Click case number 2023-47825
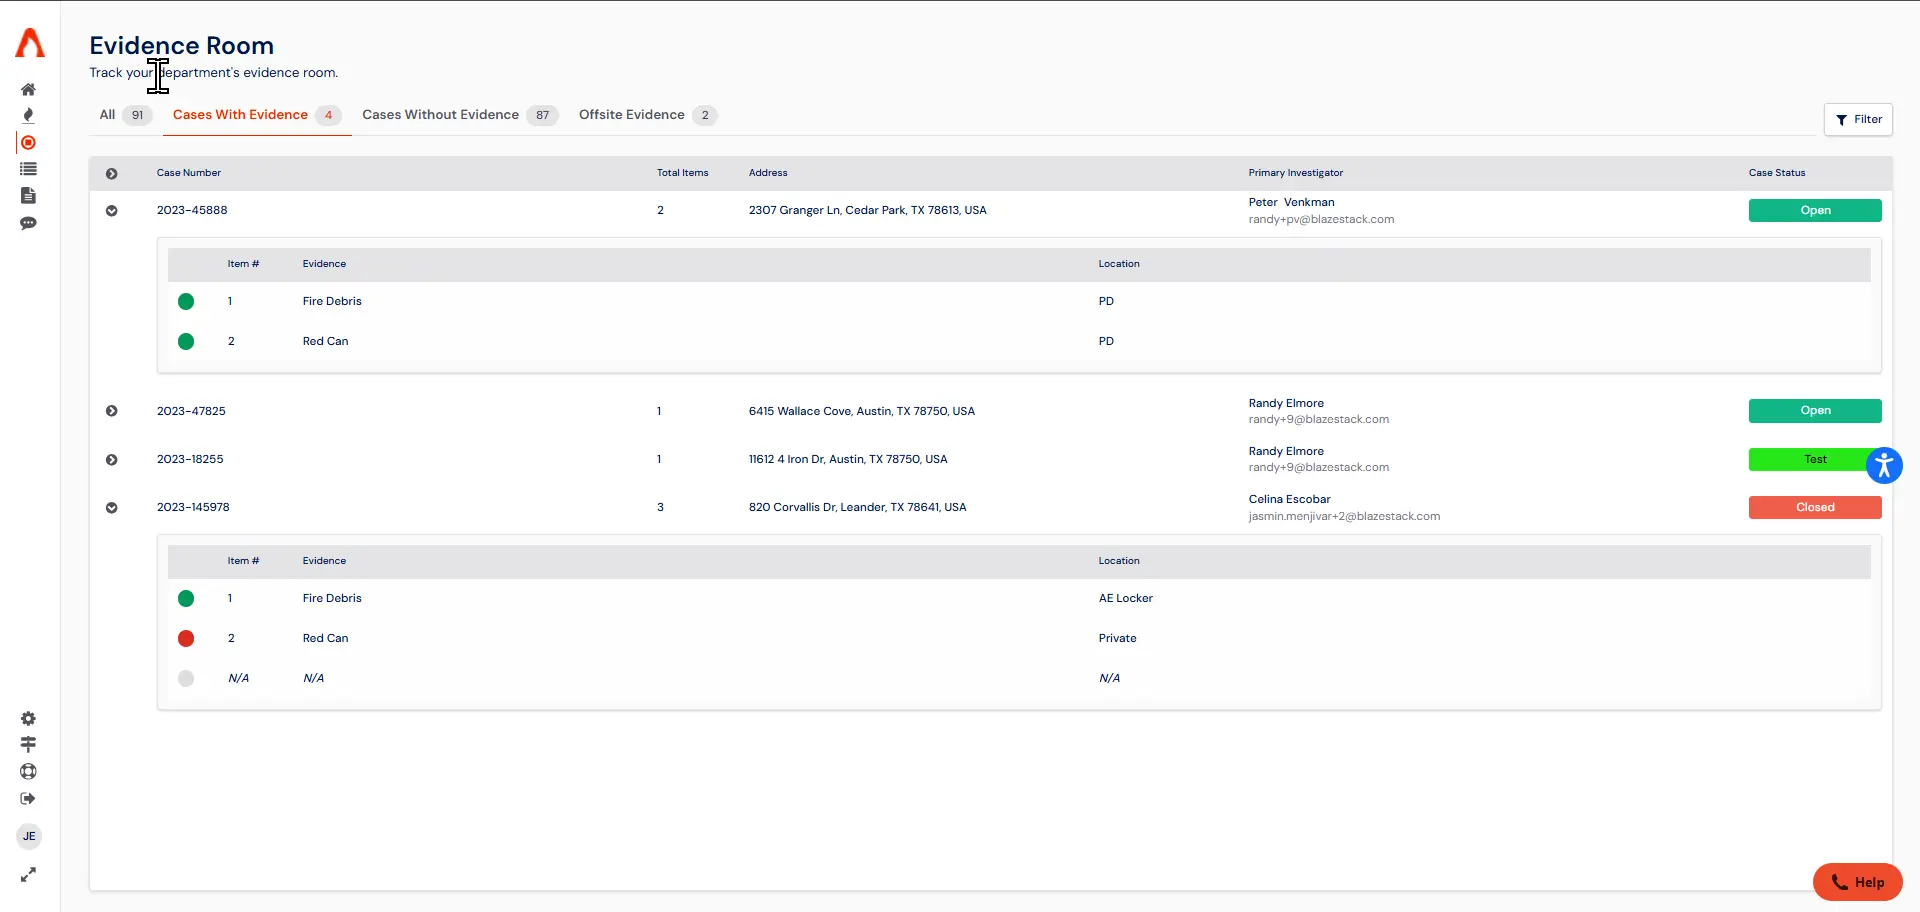Image resolution: width=1920 pixels, height=912 pixels. 191,411
